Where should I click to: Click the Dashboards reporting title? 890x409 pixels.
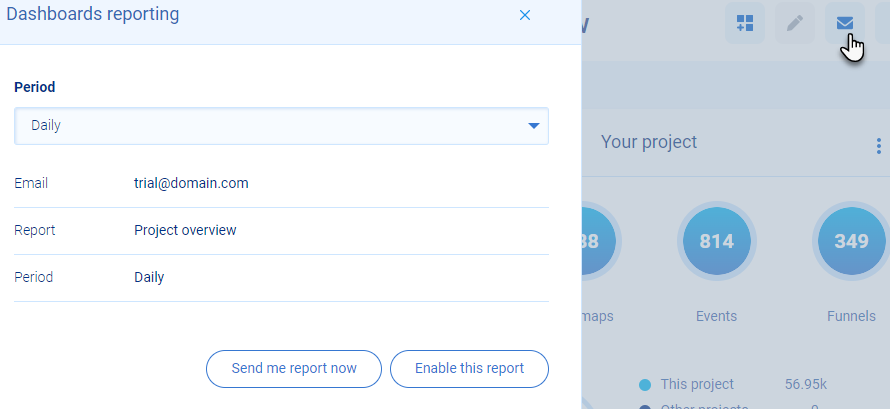(x=93, y=14)
